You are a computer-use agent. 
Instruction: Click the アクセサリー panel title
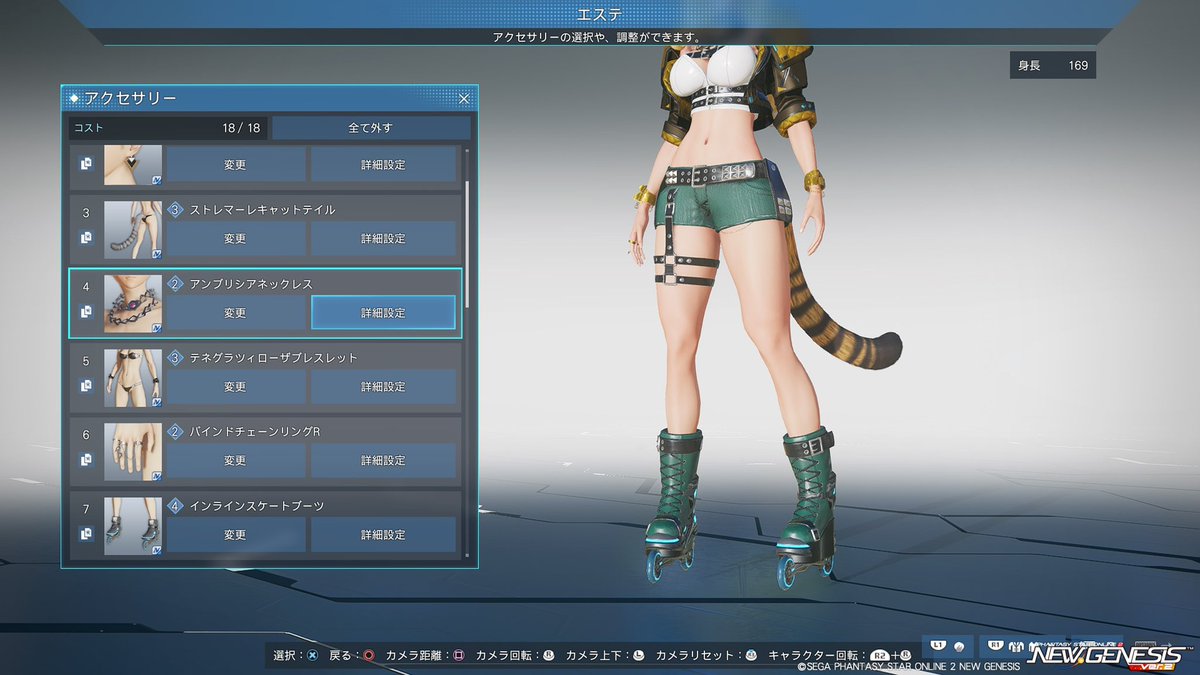pyautogui.click(x=131, y=98)
